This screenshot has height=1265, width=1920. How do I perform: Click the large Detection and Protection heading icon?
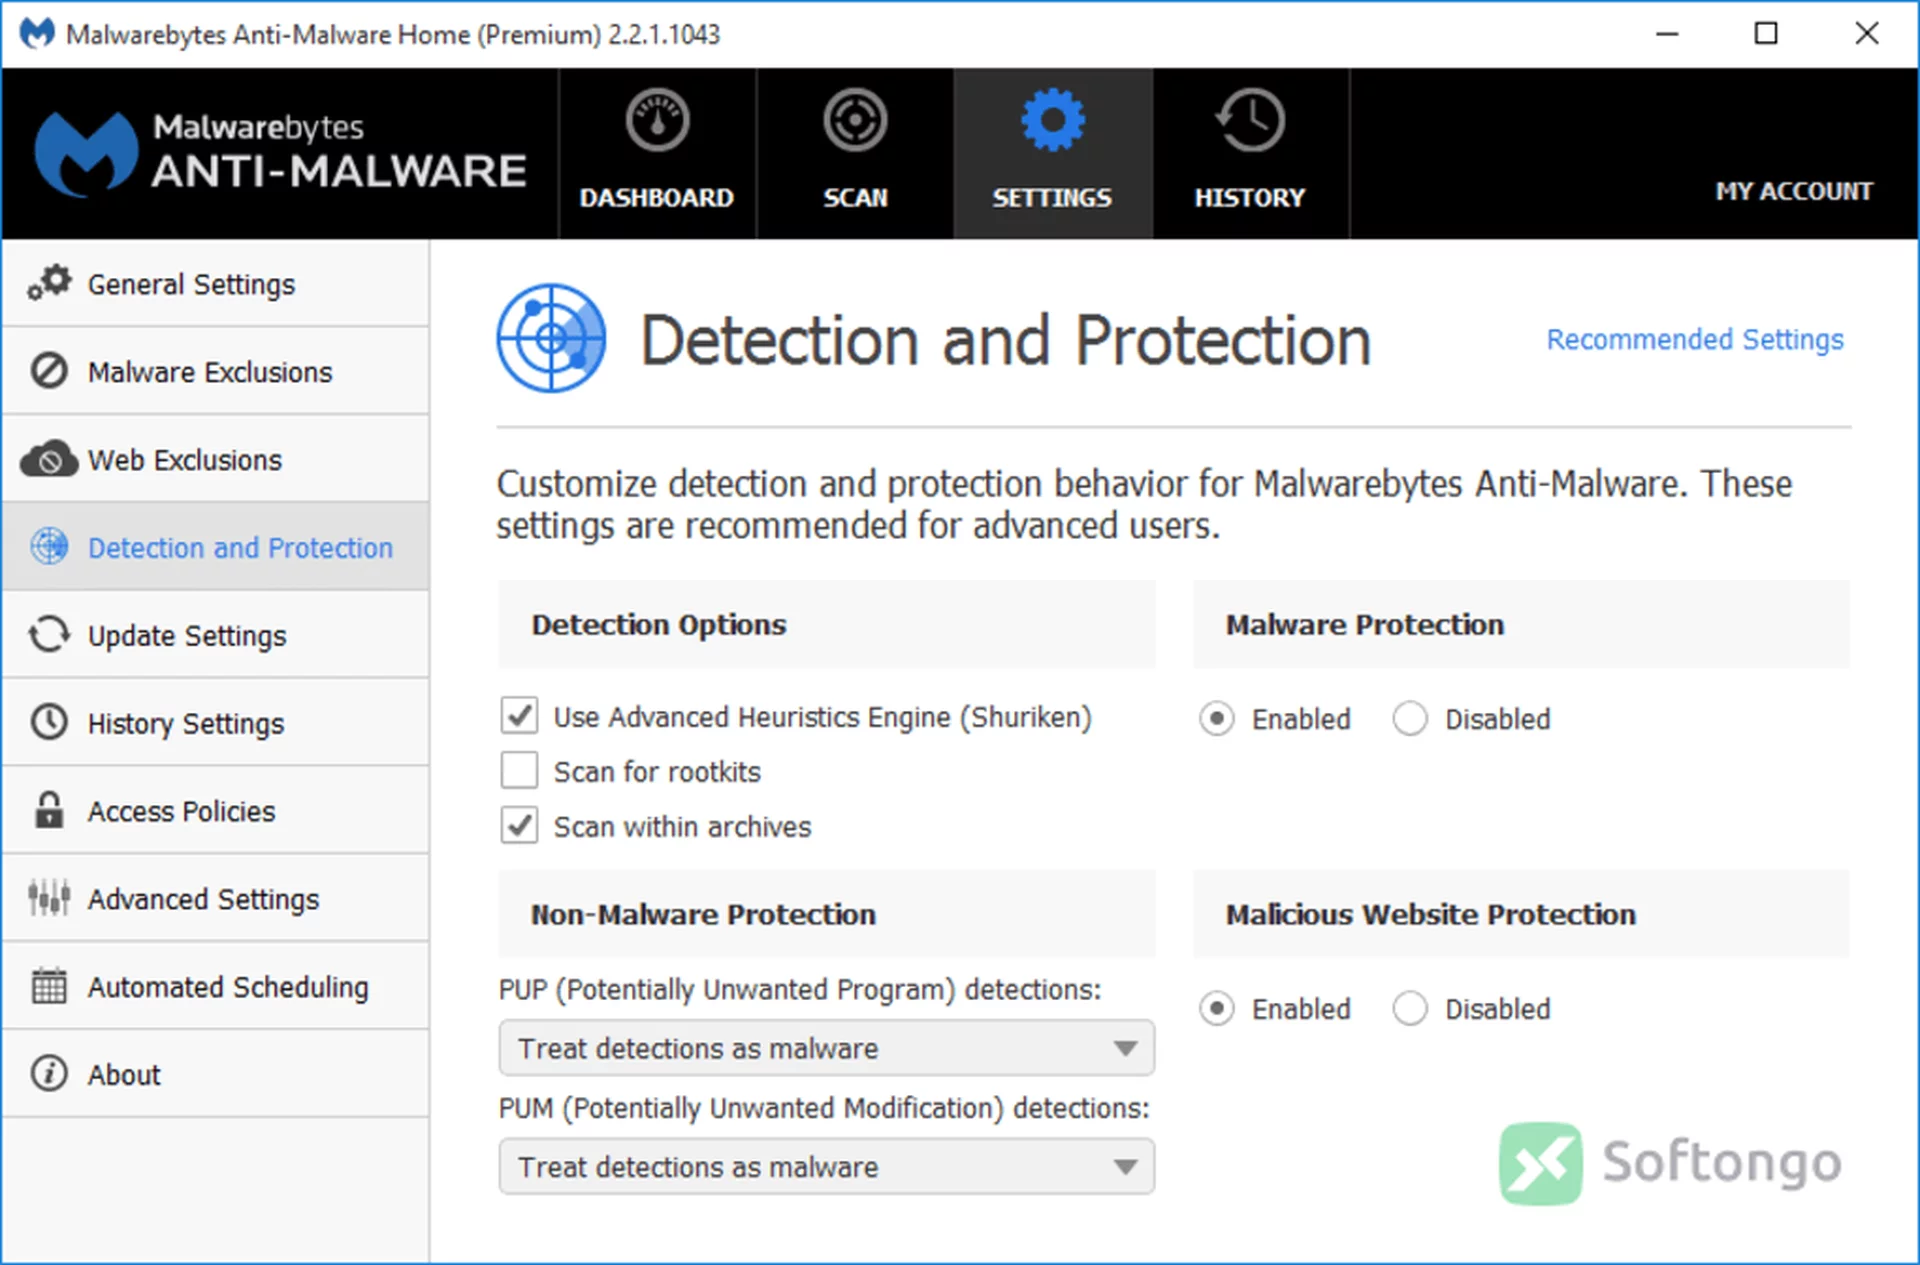pos(552,338)
